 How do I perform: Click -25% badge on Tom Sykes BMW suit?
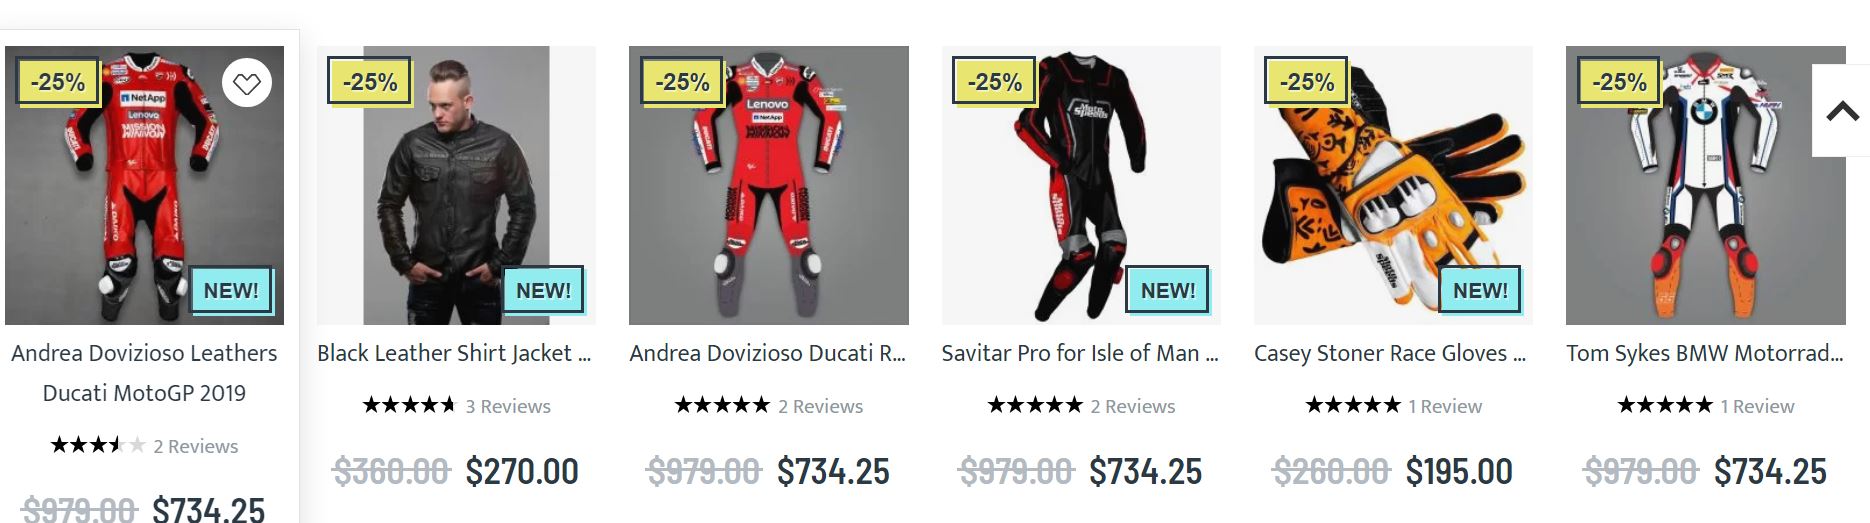click(1619, 82)
